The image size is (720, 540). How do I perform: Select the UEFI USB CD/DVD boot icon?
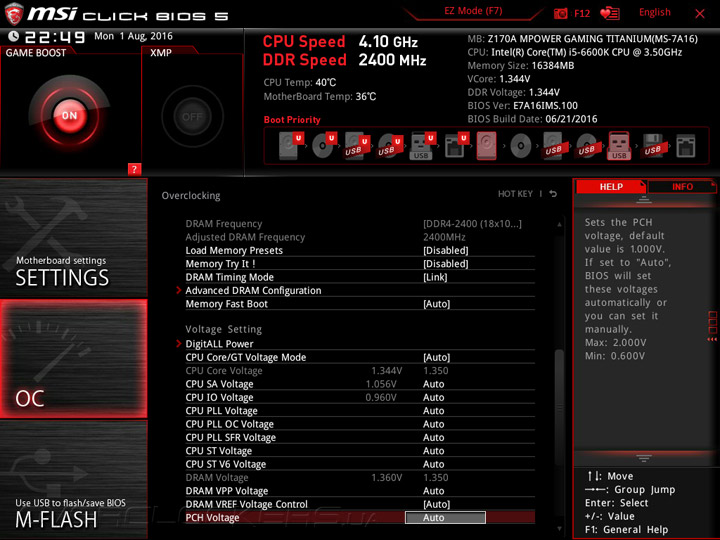[390, 146]
